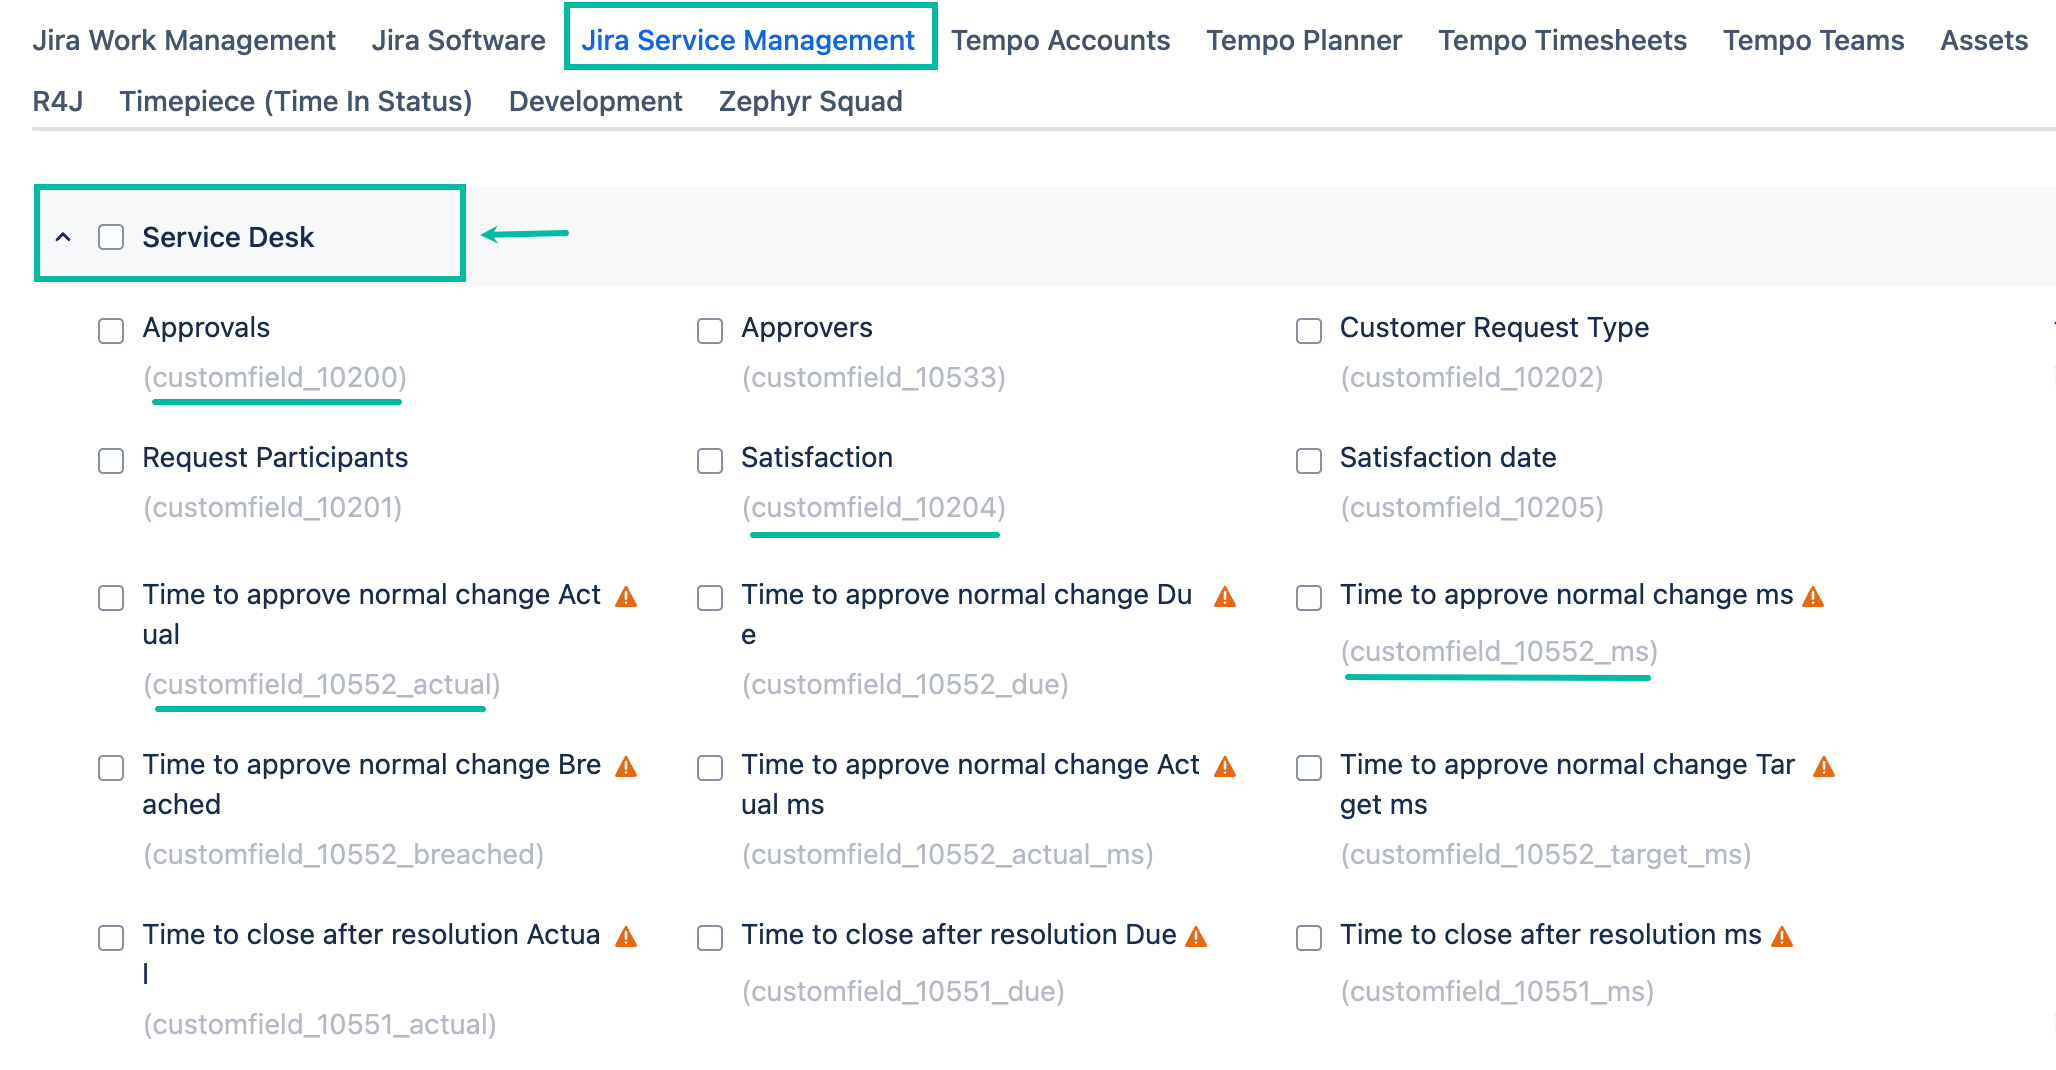Screen dimensions: 2056x1070
Task: Open the Jira Work Management tab
Action: click(184, 40)
